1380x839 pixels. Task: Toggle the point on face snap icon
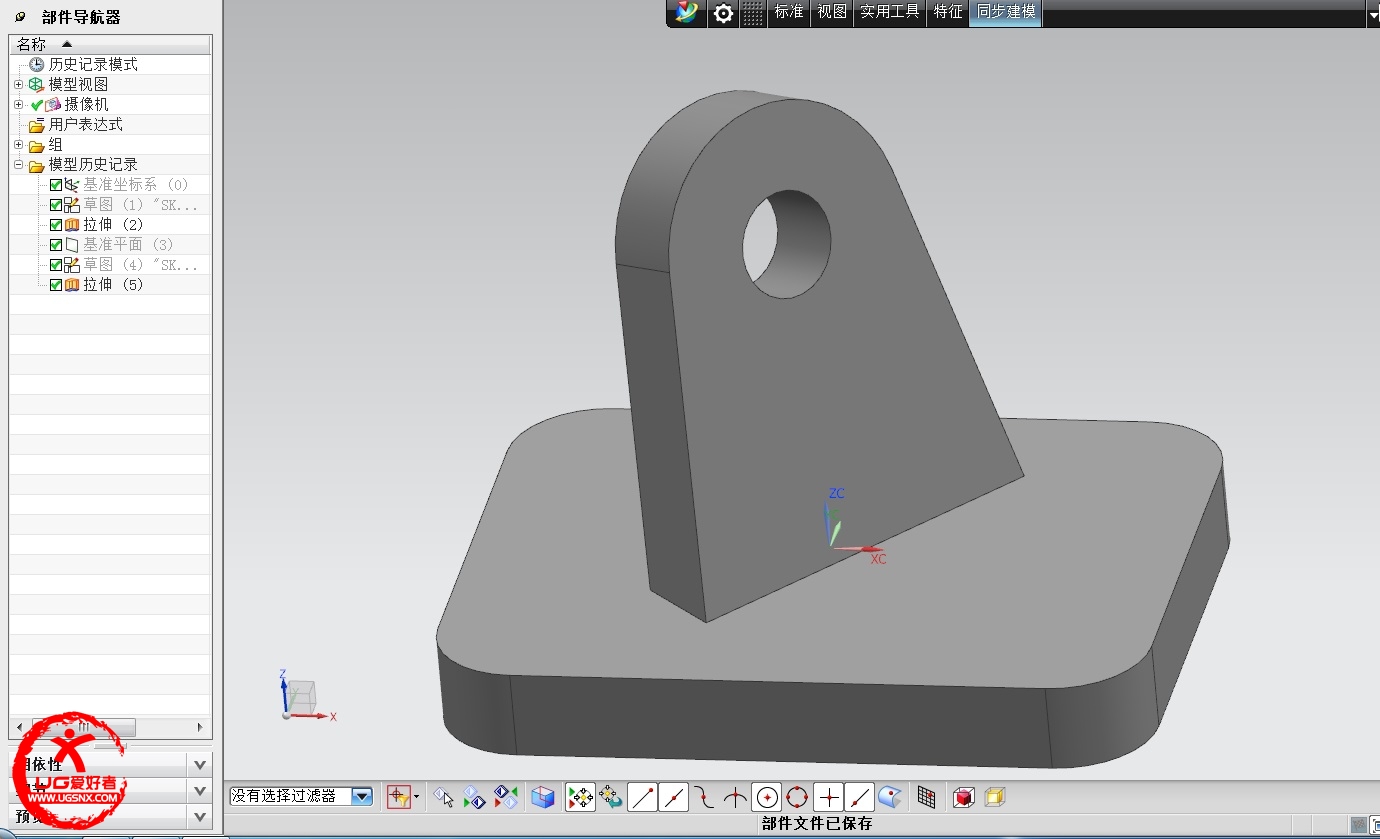pyautogui.click(x=890, y=797)
